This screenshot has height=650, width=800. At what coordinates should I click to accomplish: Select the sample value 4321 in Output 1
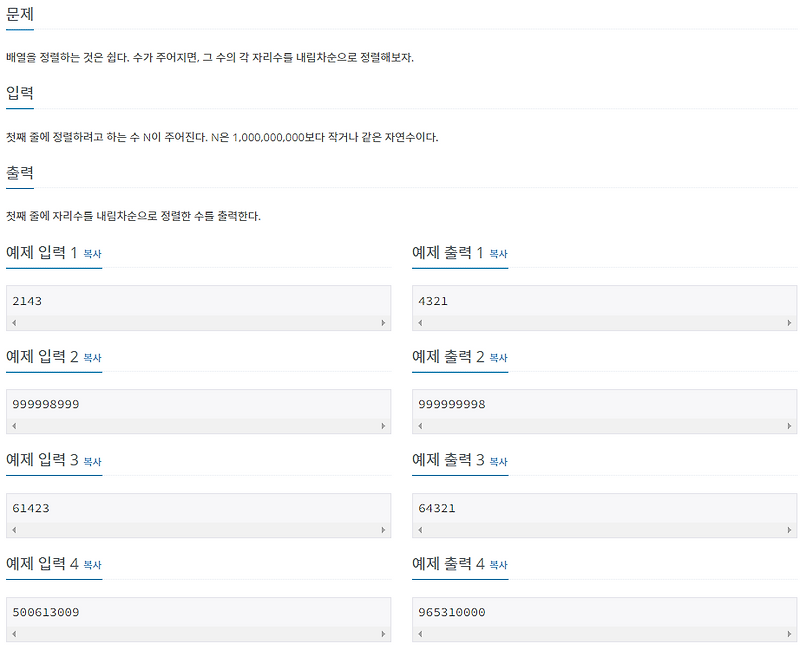434,300
